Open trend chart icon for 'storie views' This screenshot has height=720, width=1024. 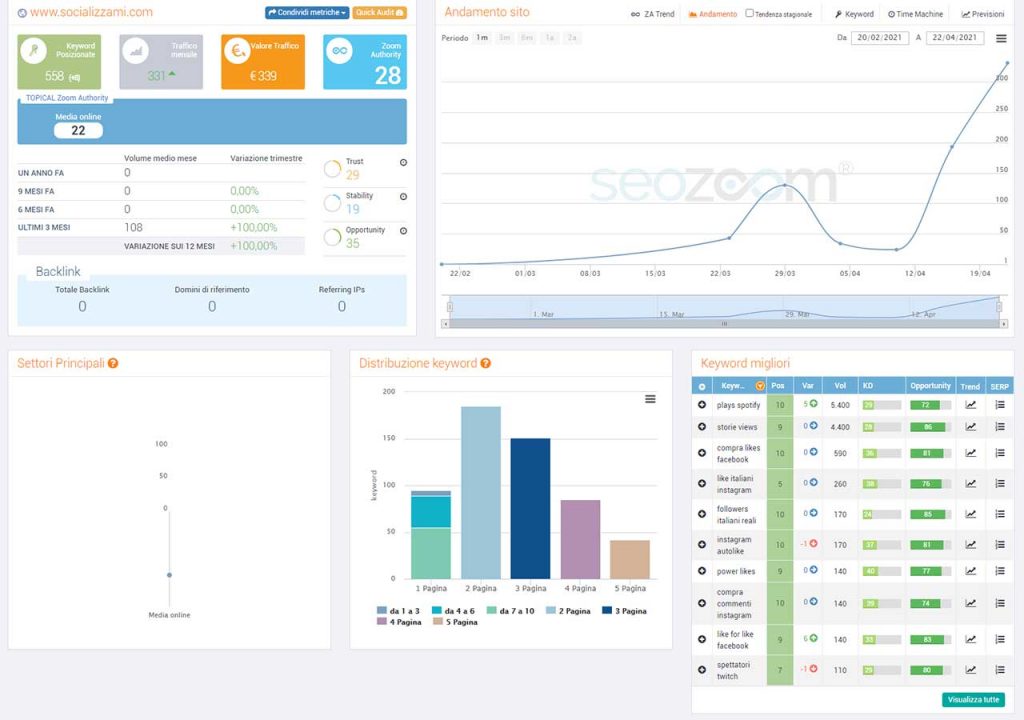click(971, 427)
